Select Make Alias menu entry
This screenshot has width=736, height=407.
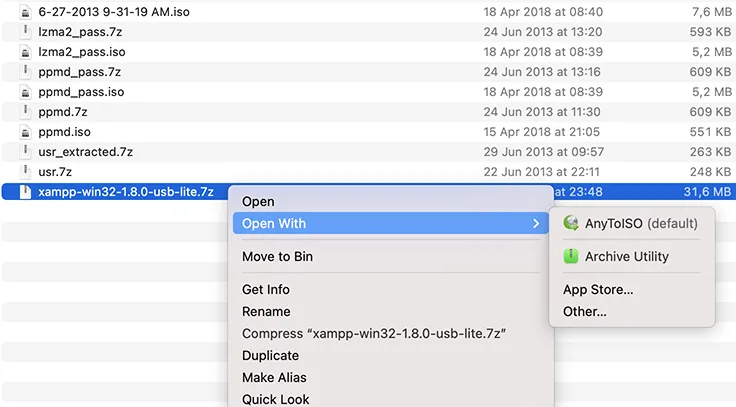tap(274, 378)
